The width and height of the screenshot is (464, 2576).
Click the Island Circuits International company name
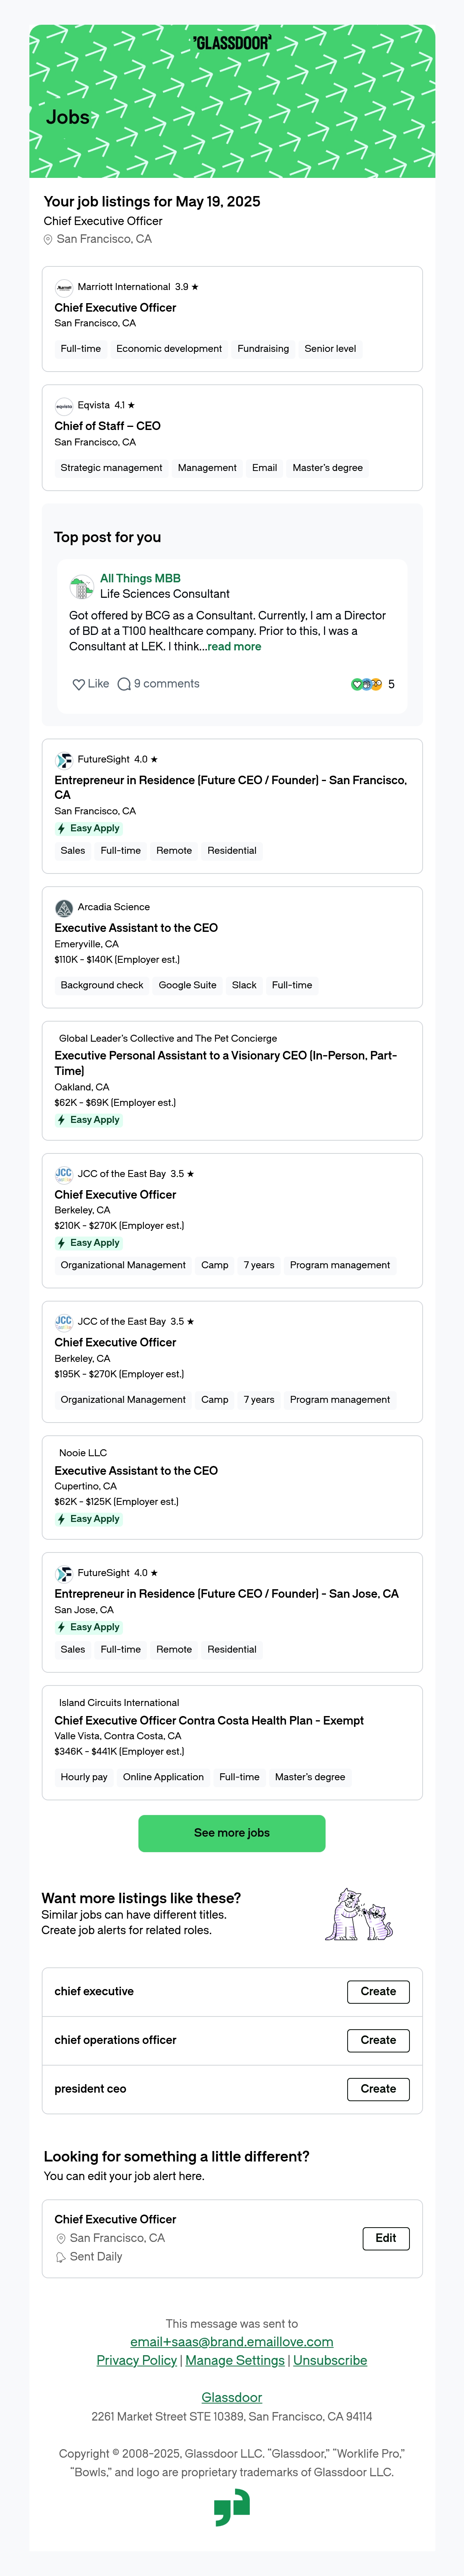(119, 1703)
